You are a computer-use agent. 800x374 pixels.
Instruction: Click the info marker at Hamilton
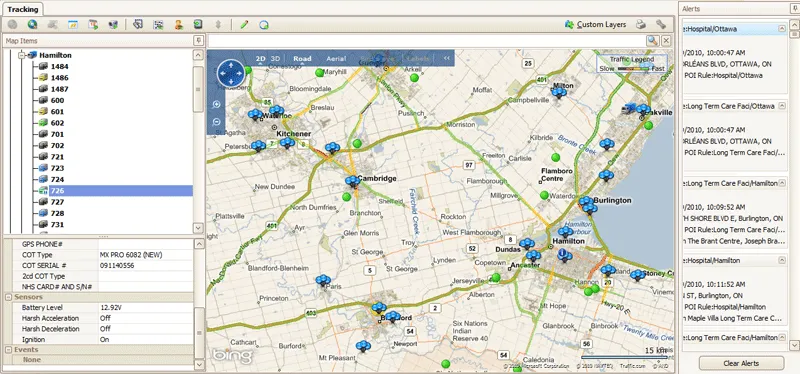click(563, 254)
